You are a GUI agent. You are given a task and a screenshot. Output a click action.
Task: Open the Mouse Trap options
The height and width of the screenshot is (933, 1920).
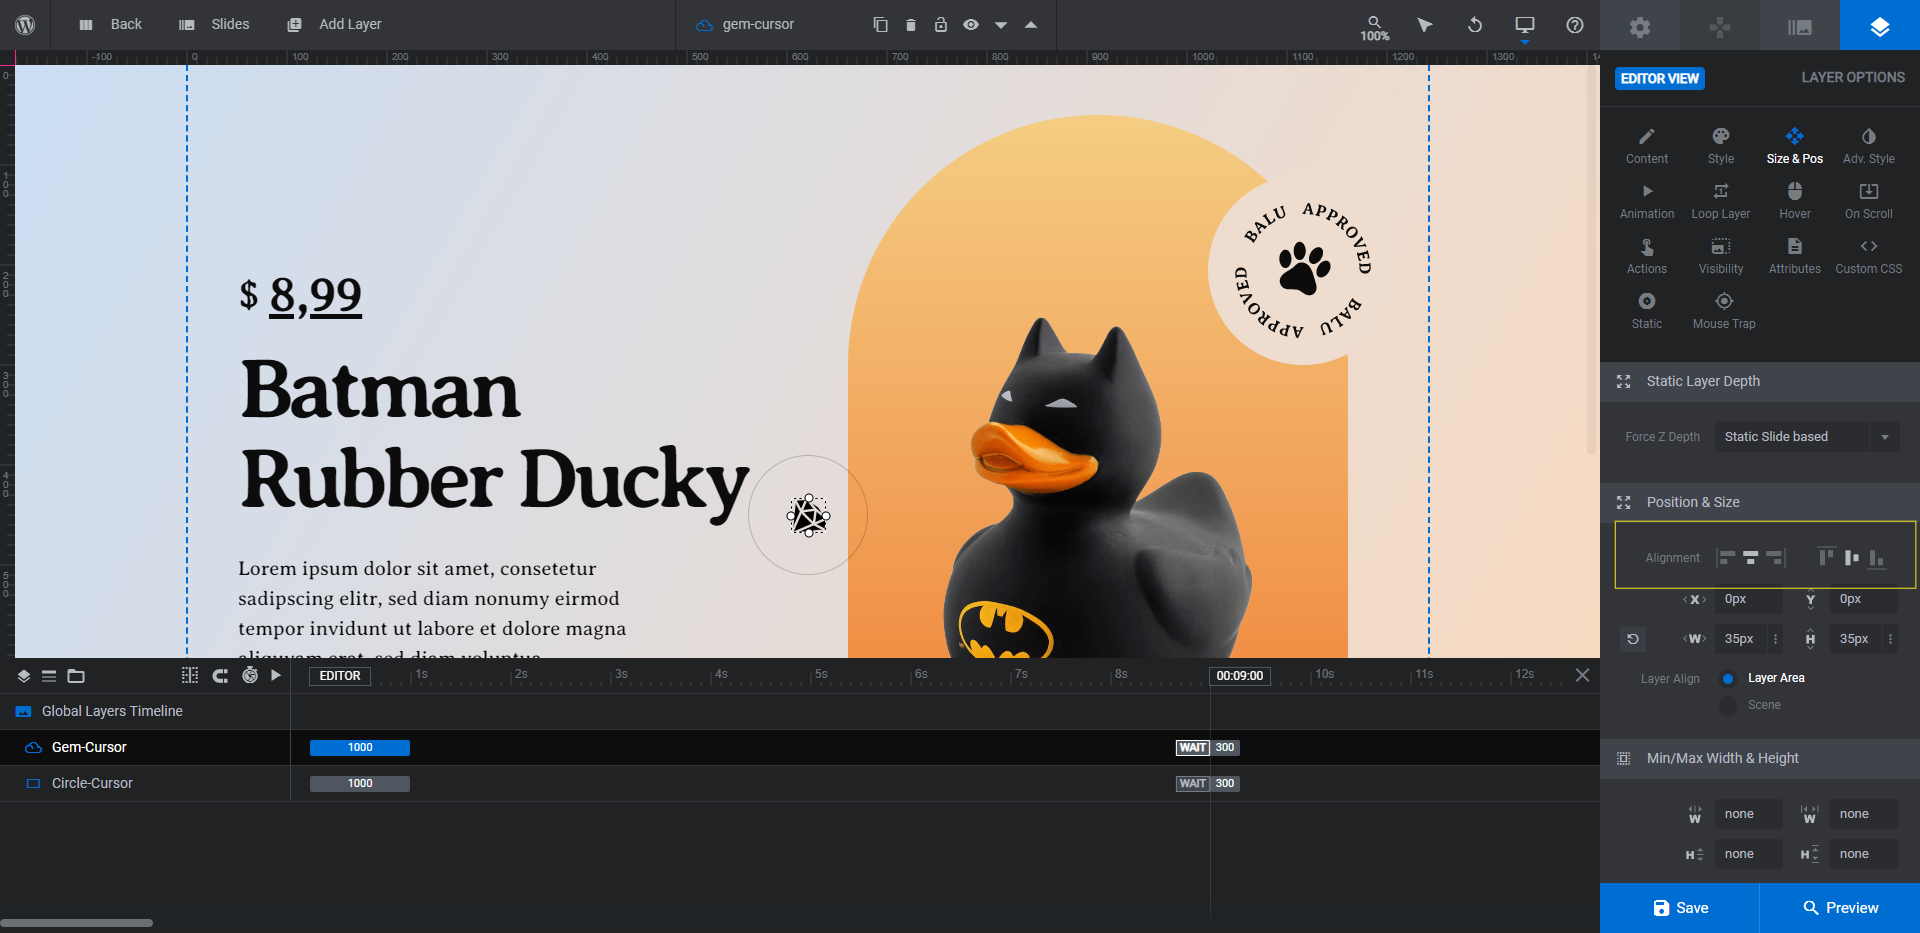[x=1724, y=311]
